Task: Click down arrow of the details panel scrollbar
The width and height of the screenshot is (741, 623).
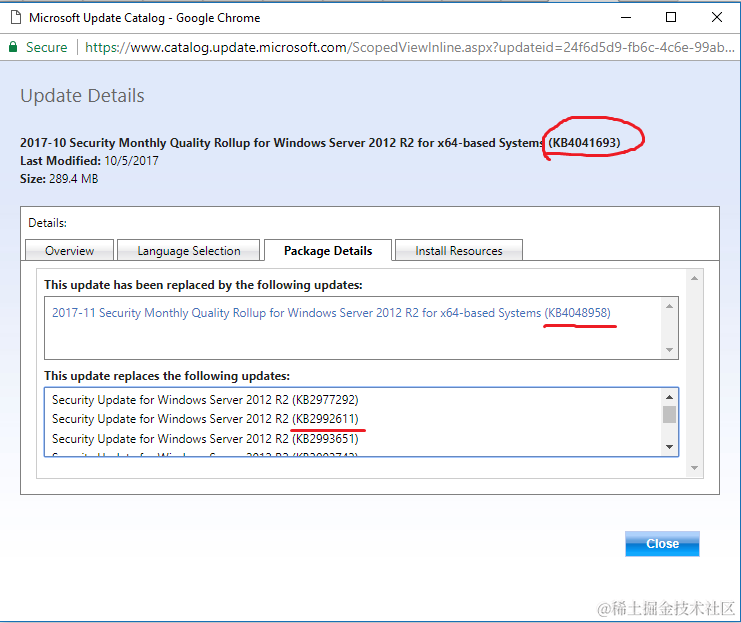Action: point(694,468)
